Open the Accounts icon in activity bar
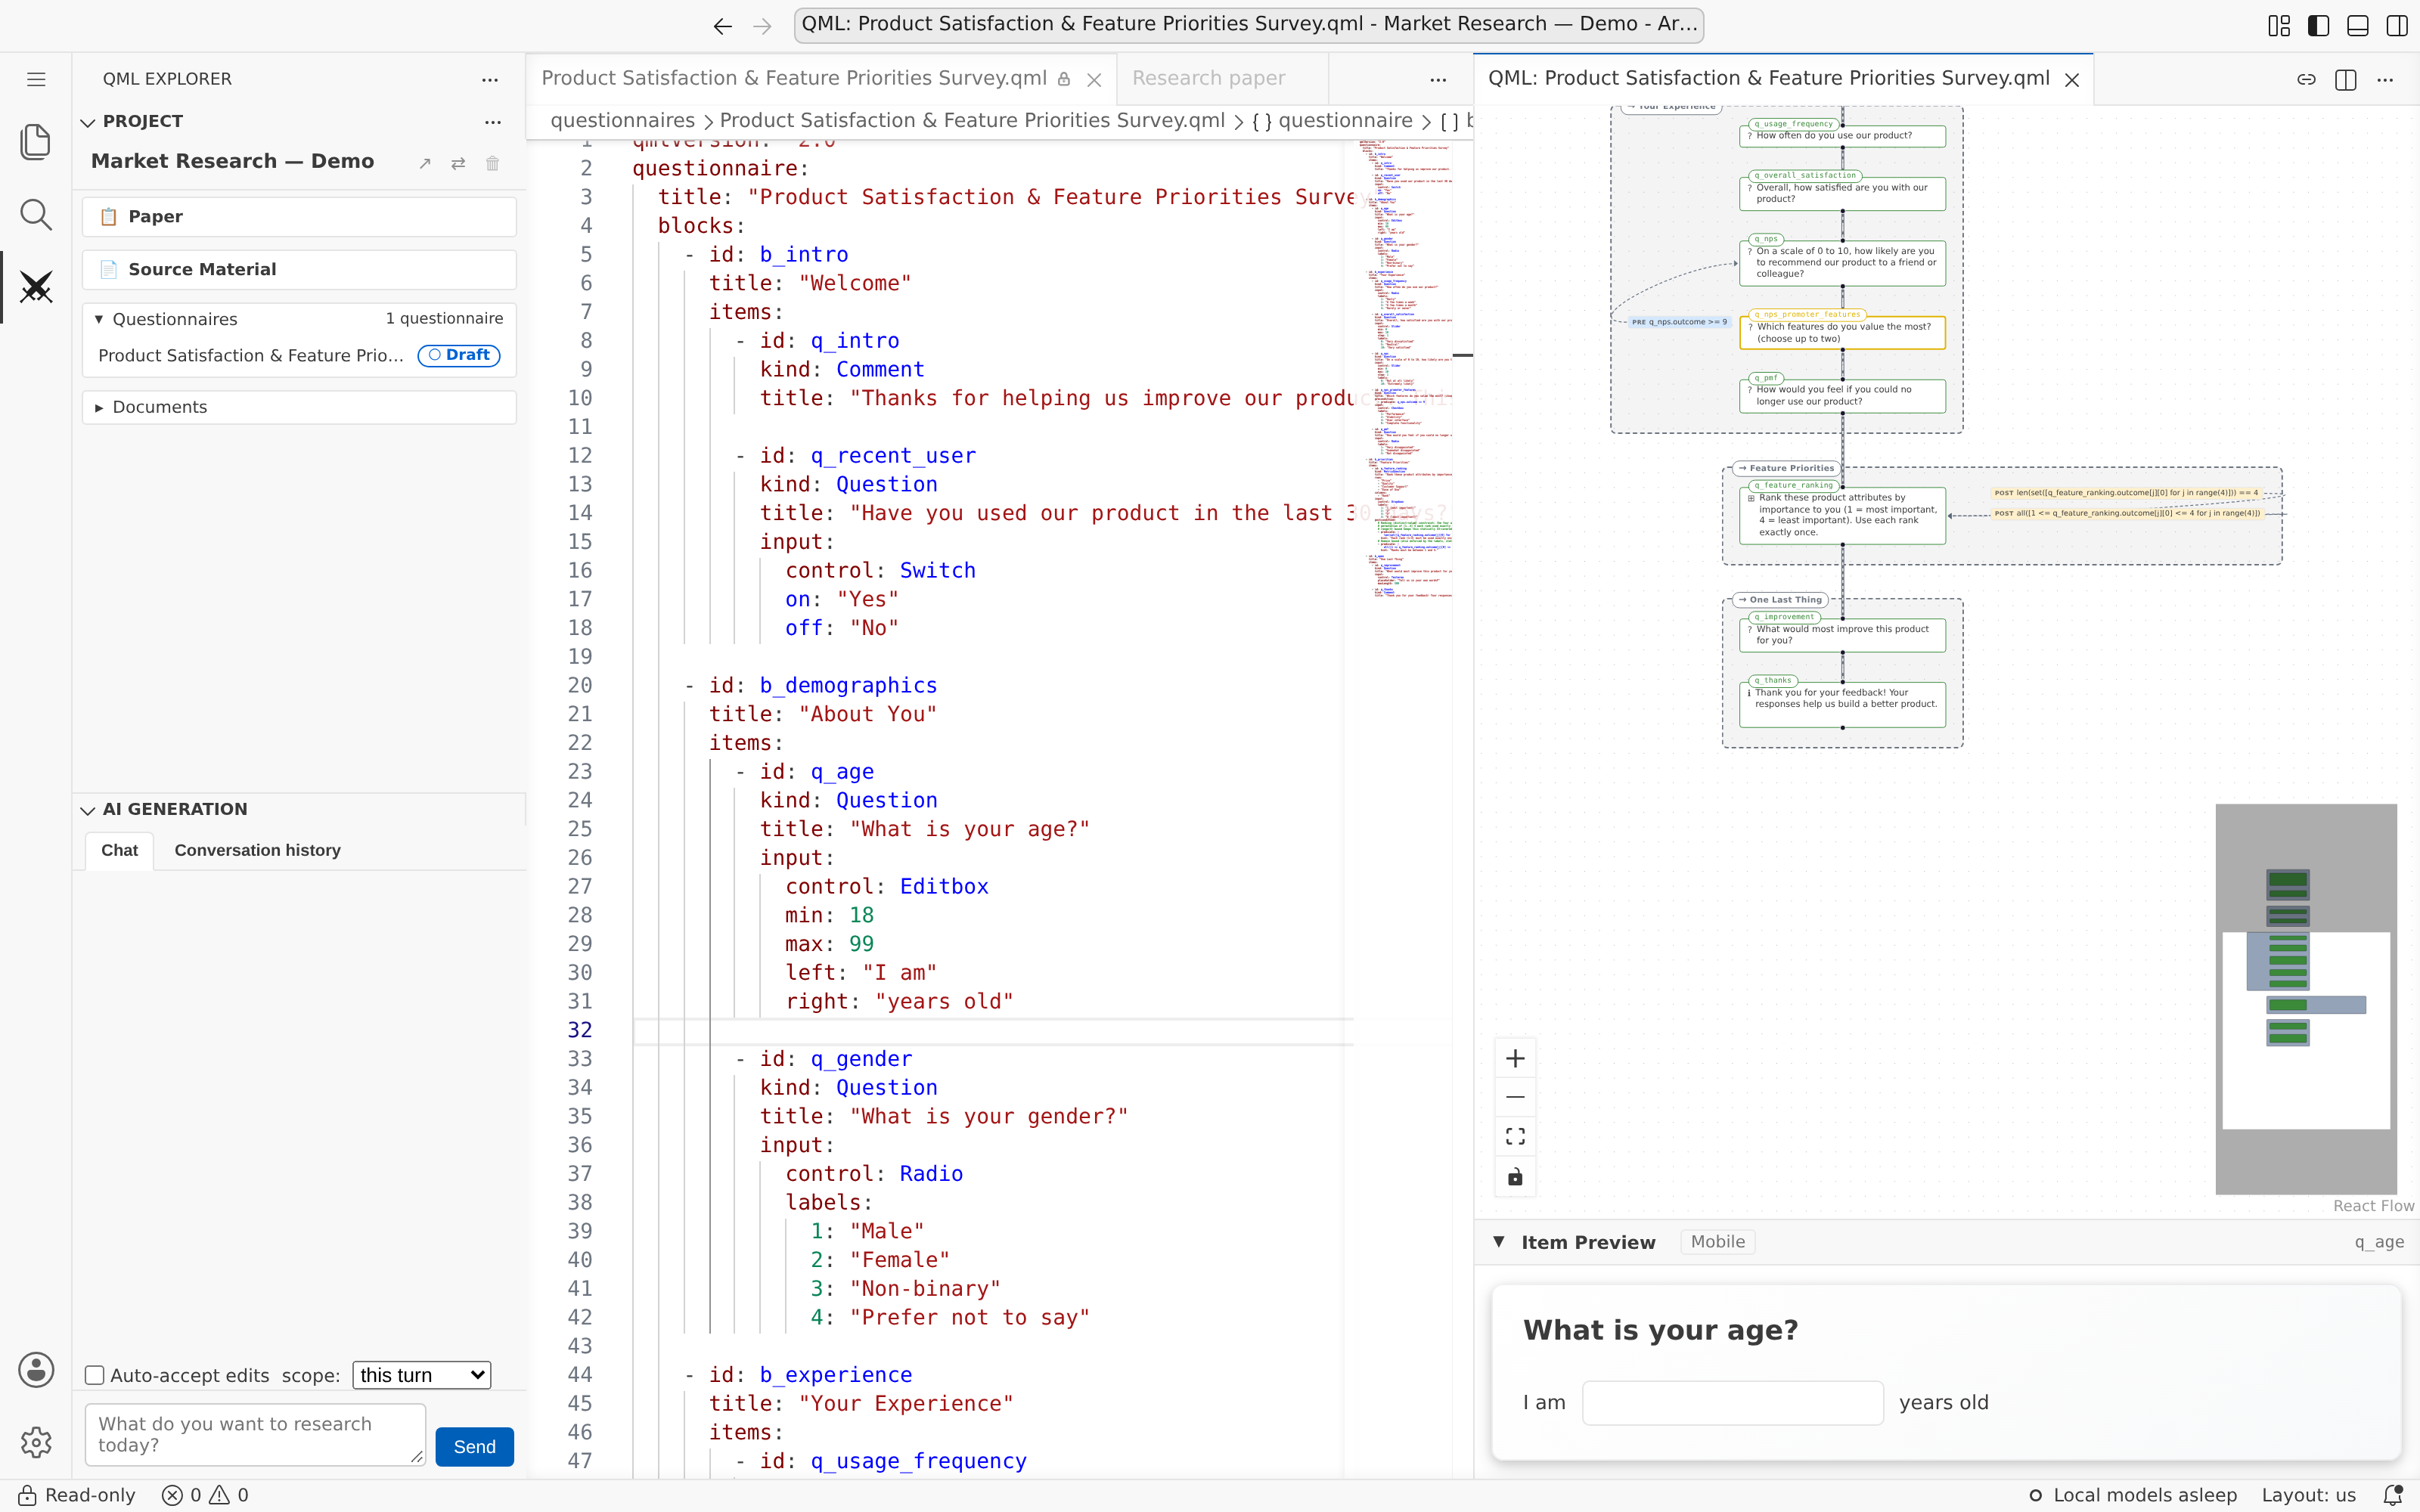Viewport: 2420px width, 1512px height. tap(36, 1370)
